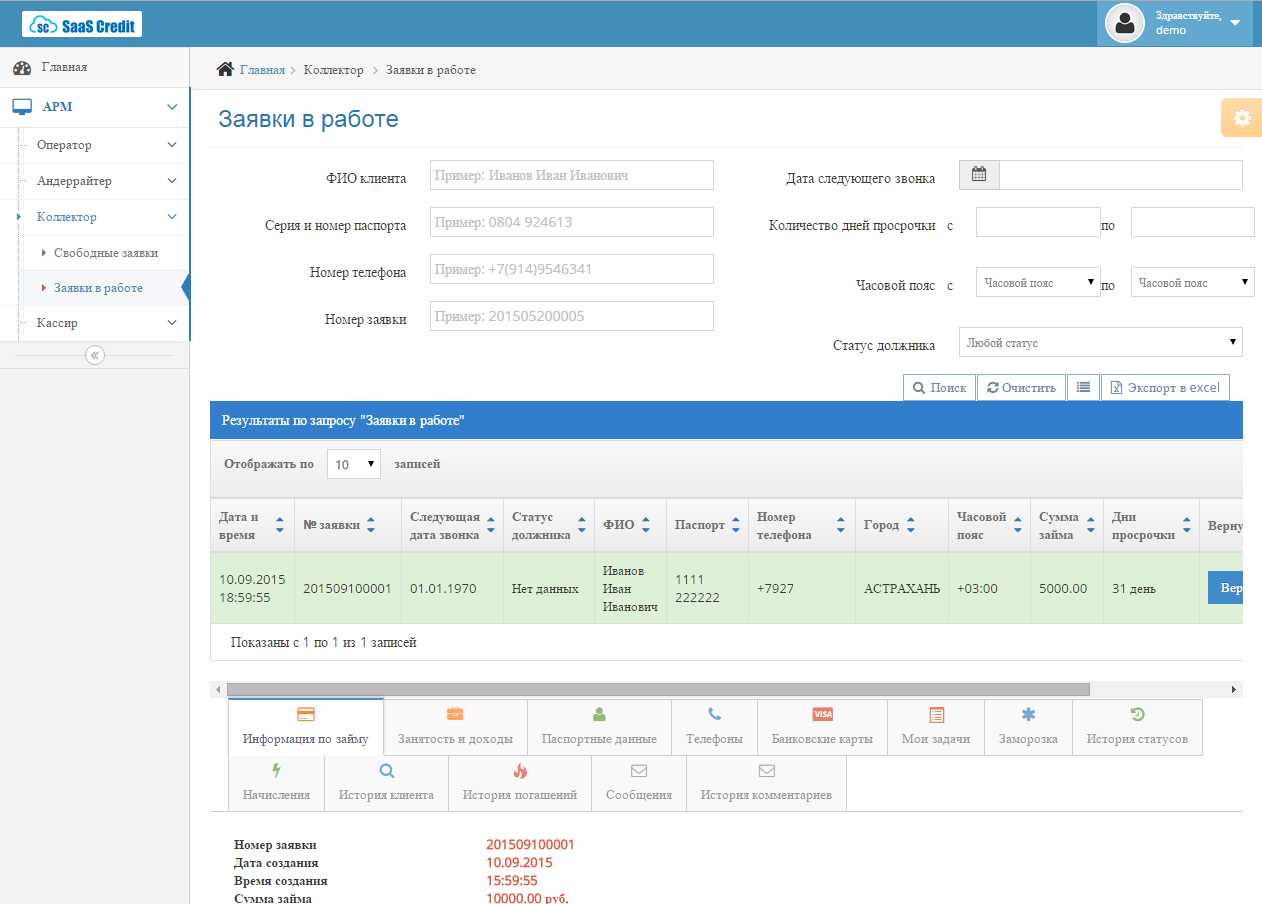Open records-per-page dropdown showing 10
Image resolution: width=1262 pixels, height=904 pixels.
click(x=354, y=464)
